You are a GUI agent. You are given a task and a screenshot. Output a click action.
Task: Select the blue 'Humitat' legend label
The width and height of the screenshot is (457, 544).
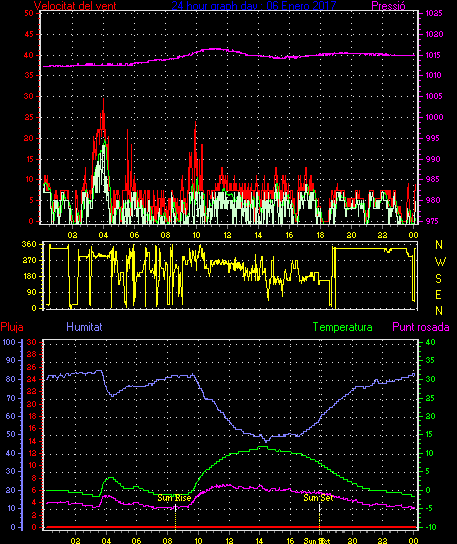(84, 327)
